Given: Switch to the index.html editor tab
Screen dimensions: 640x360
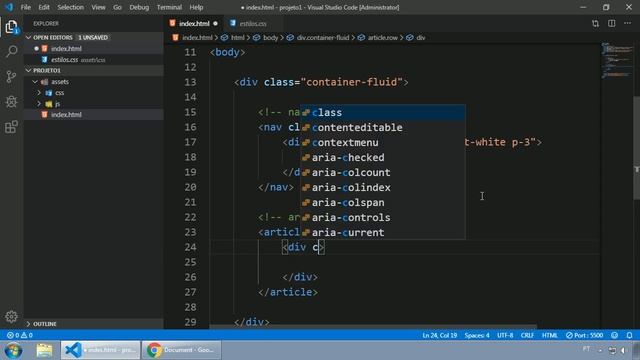Looking at the screenshot, I should click(193, 24).
